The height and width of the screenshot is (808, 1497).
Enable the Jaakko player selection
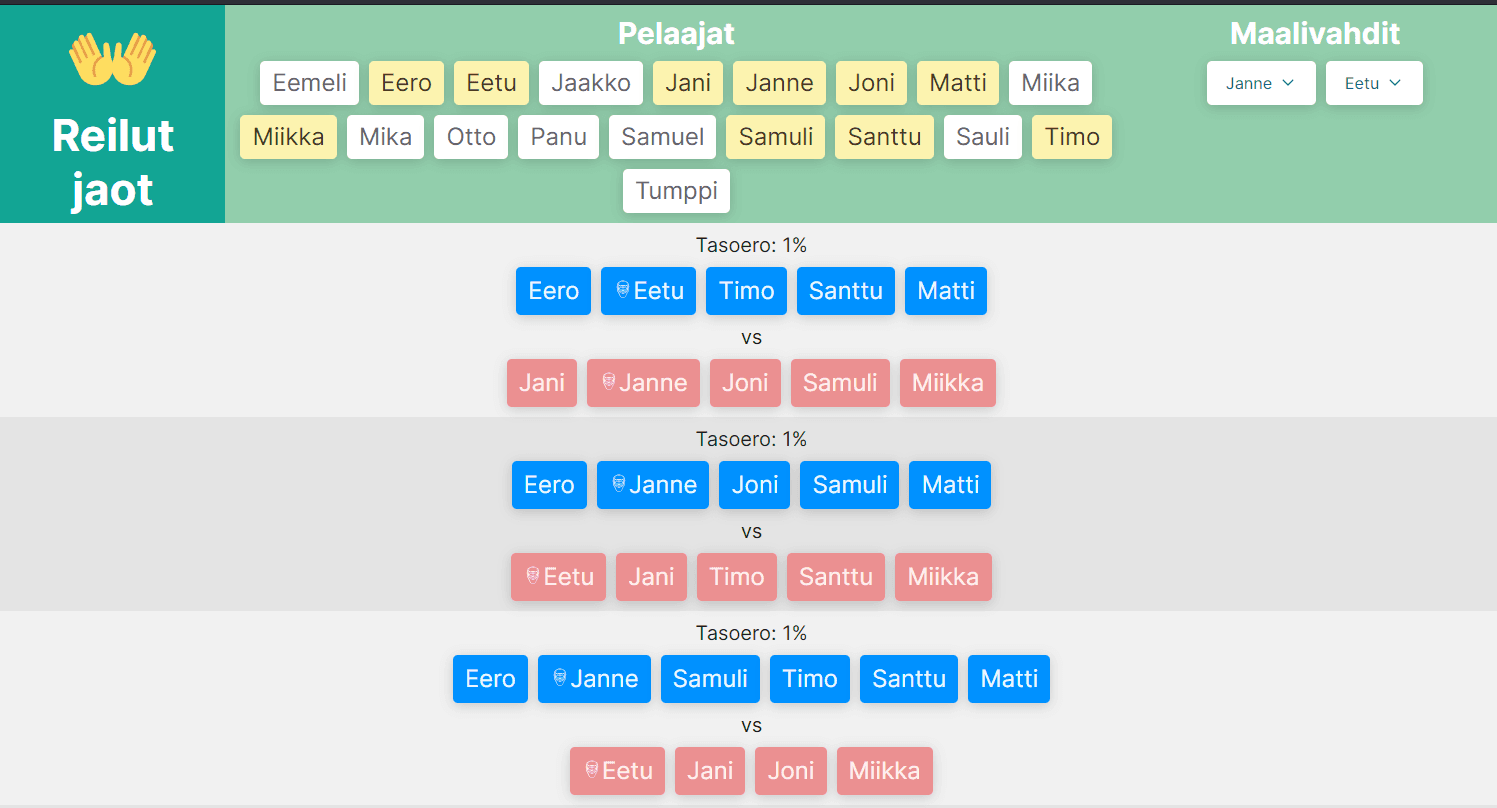pyautogui.click(x=590, y=83)
